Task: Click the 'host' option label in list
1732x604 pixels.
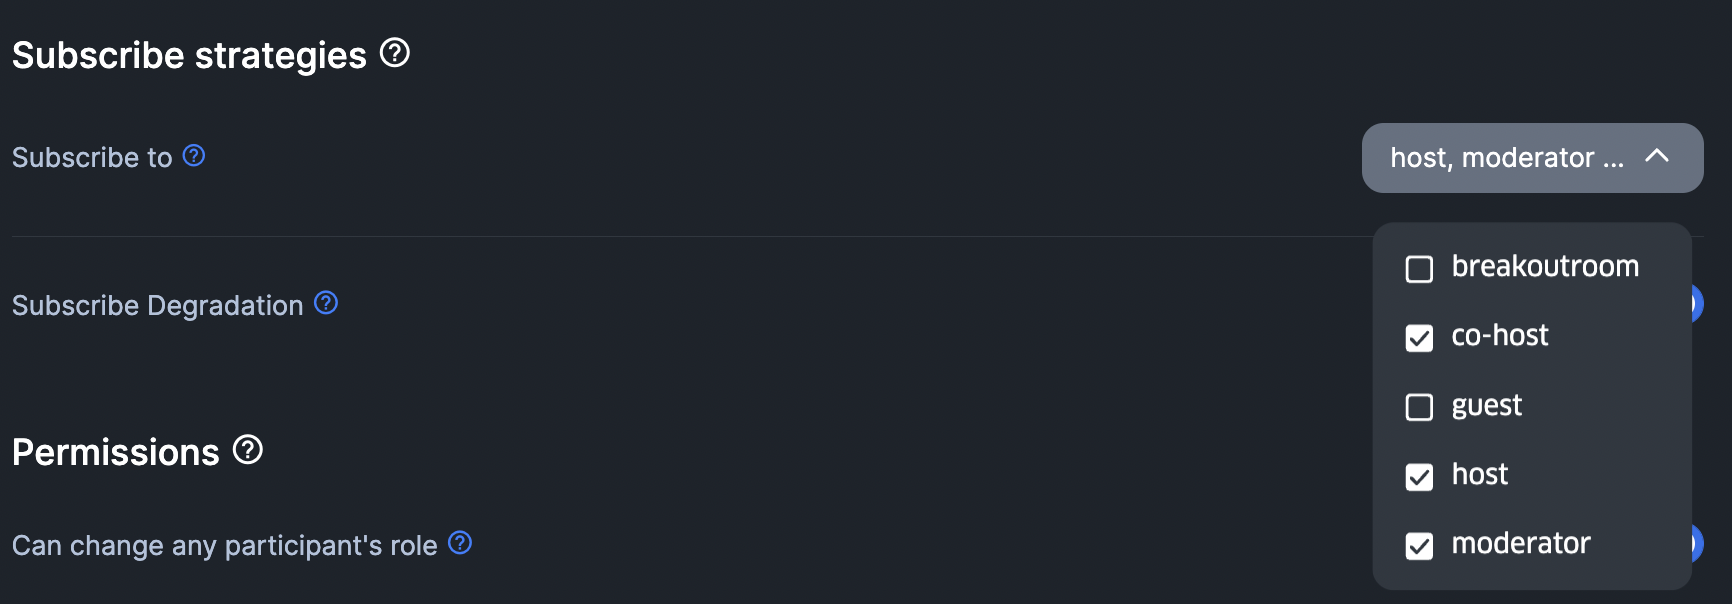Action: pos(1479,474)
